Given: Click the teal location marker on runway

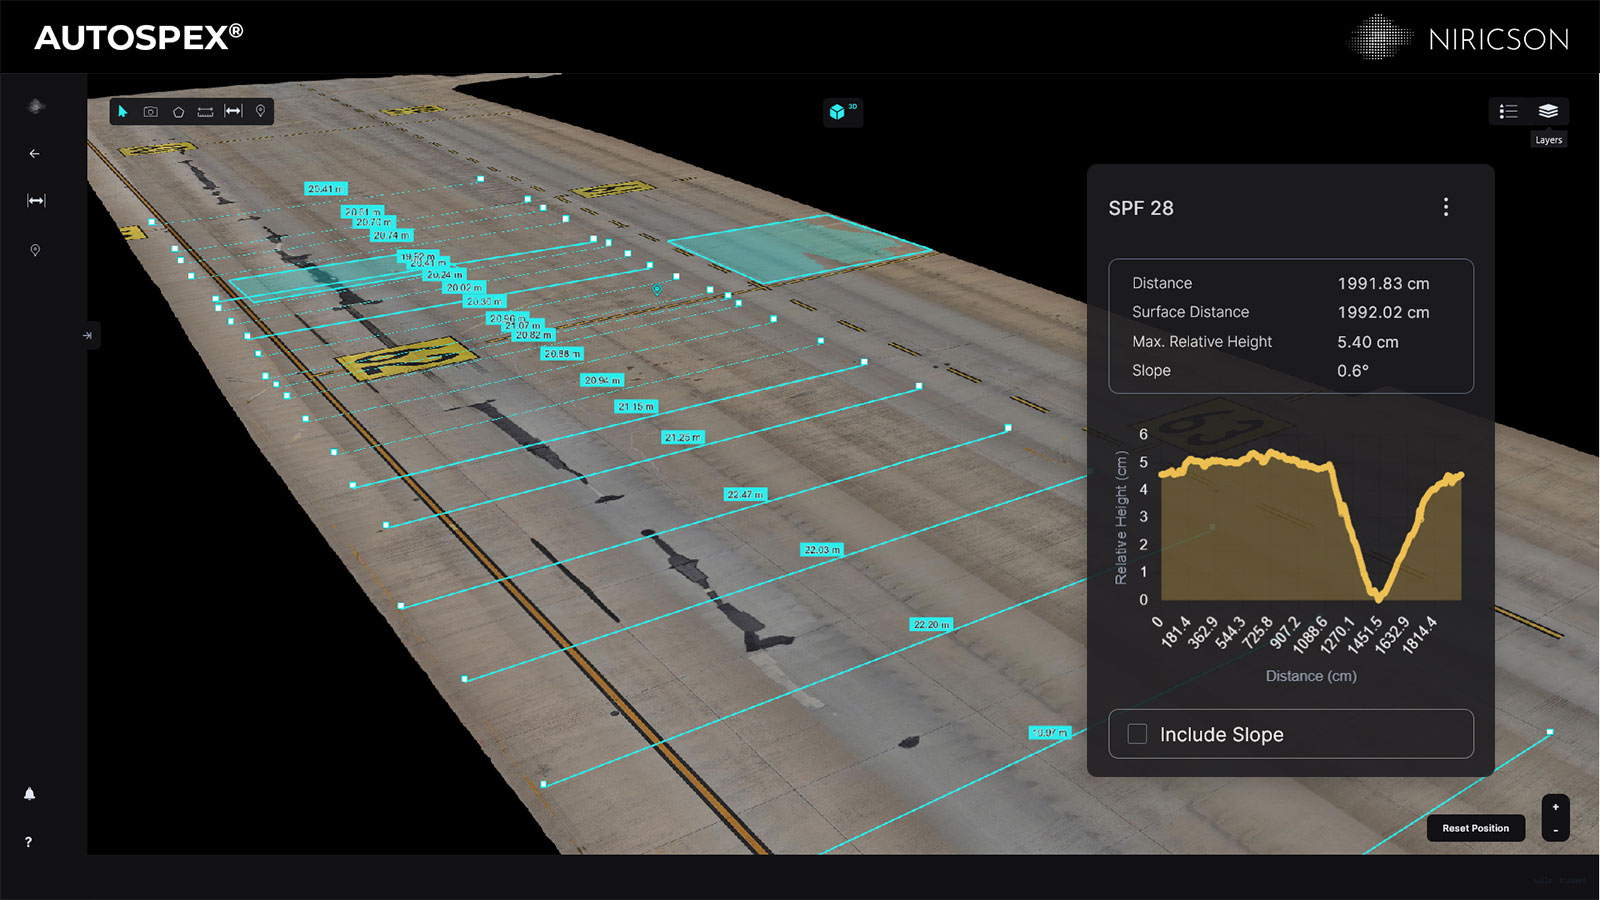Looking at the screenshot, I should [x=657, y=289].
